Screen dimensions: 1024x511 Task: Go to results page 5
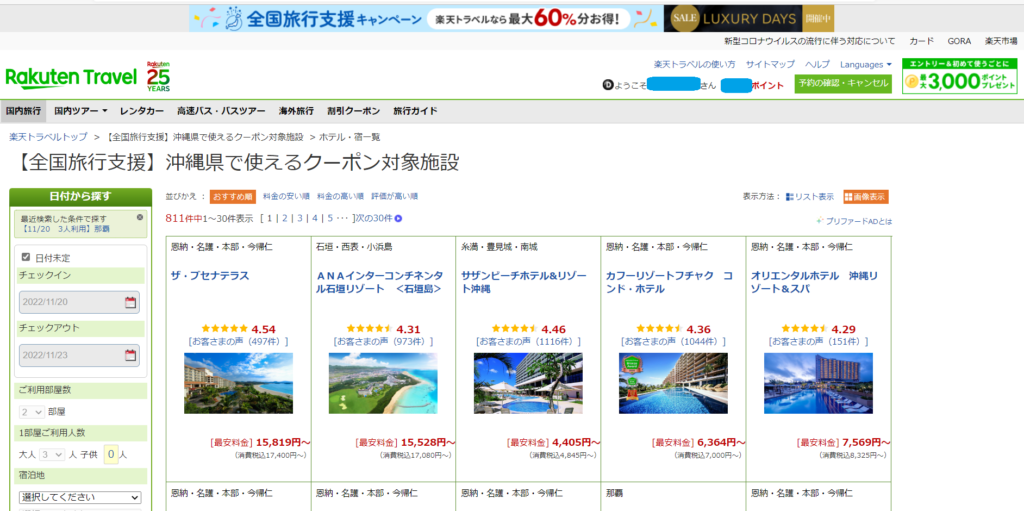(330, 218)
